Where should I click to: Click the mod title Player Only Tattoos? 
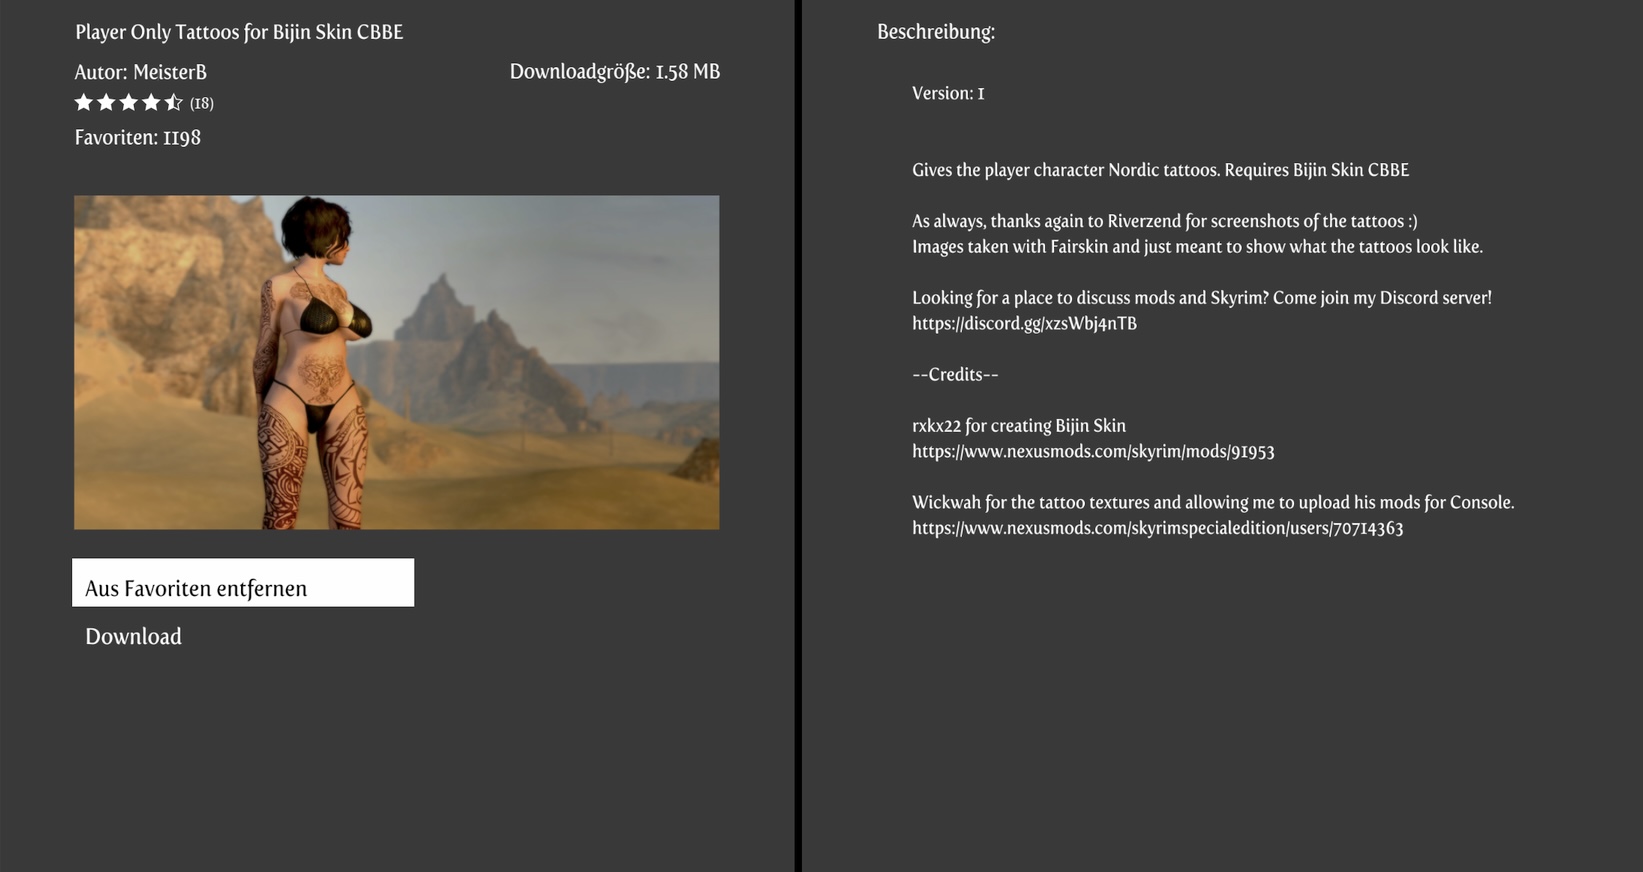[239, 32]
